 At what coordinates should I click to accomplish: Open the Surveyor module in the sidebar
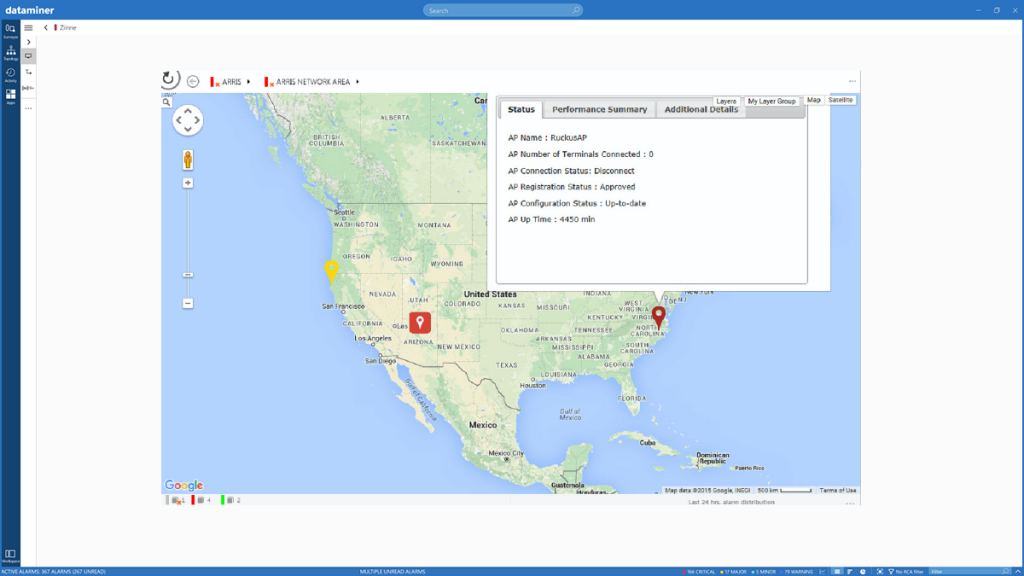(10, 31)
